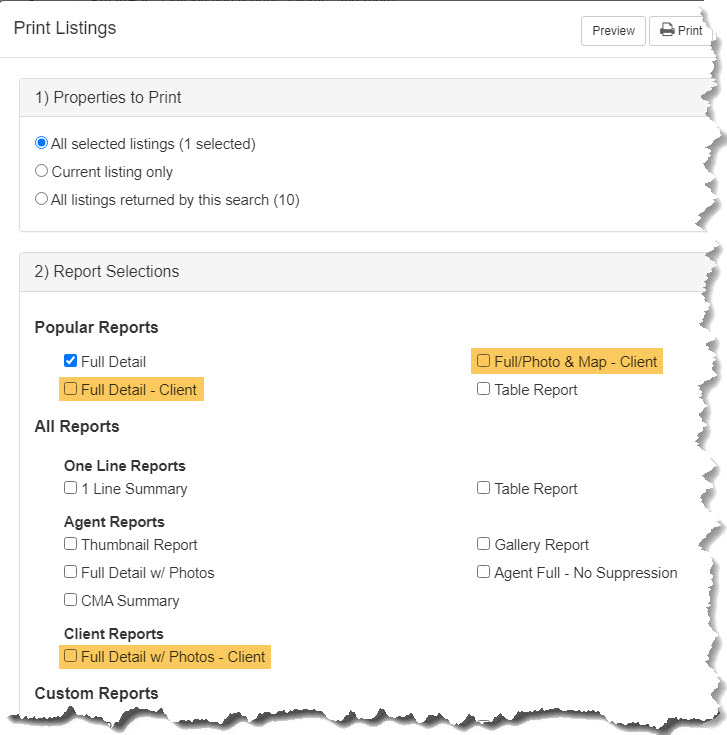Tick the Popular Reports Table Report checkbox

(483, 389)
